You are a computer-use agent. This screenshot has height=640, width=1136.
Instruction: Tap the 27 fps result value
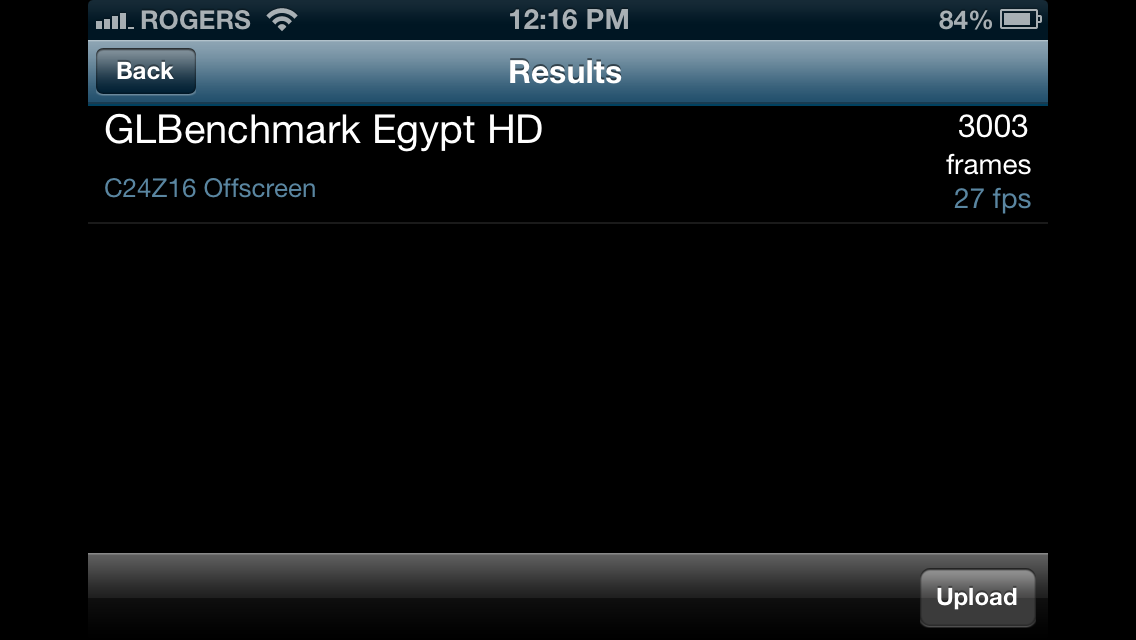click(x=992, y=199)
